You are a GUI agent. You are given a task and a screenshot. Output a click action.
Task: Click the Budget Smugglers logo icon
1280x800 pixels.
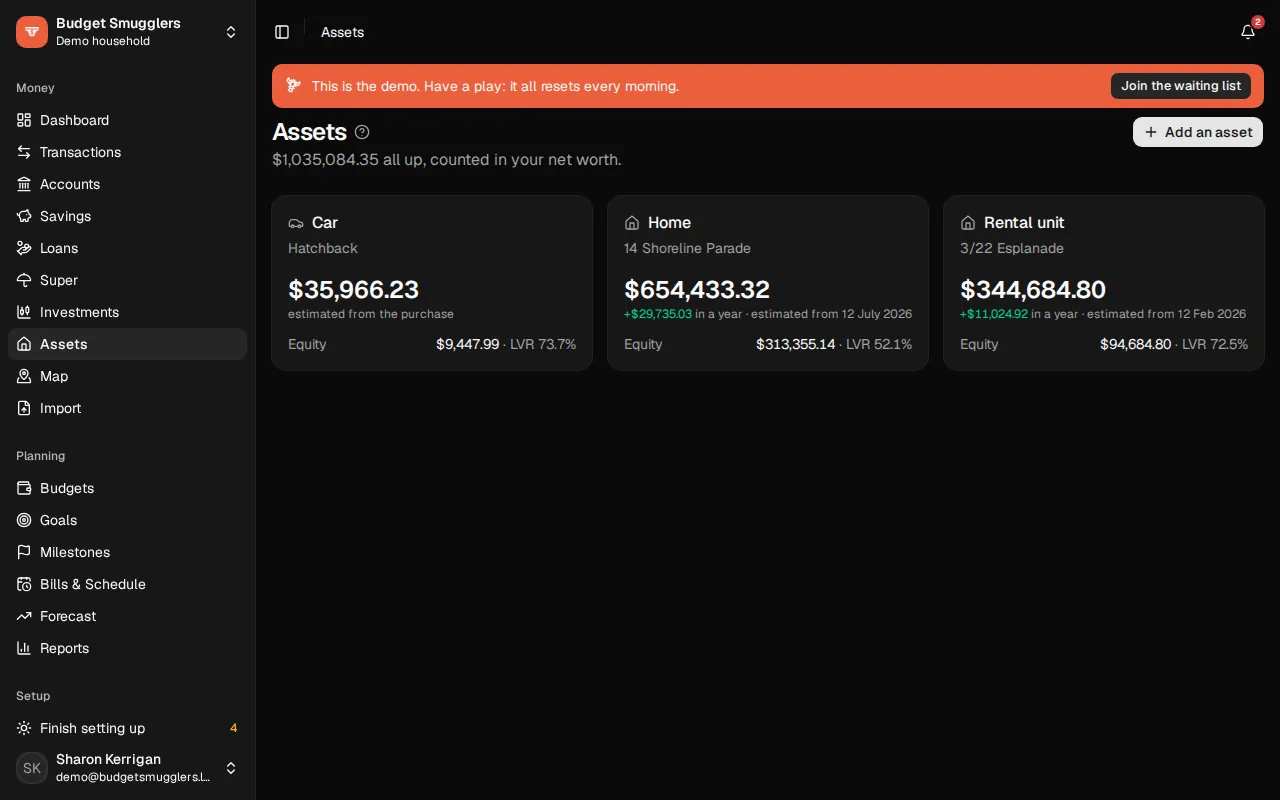tap(32, 32)
